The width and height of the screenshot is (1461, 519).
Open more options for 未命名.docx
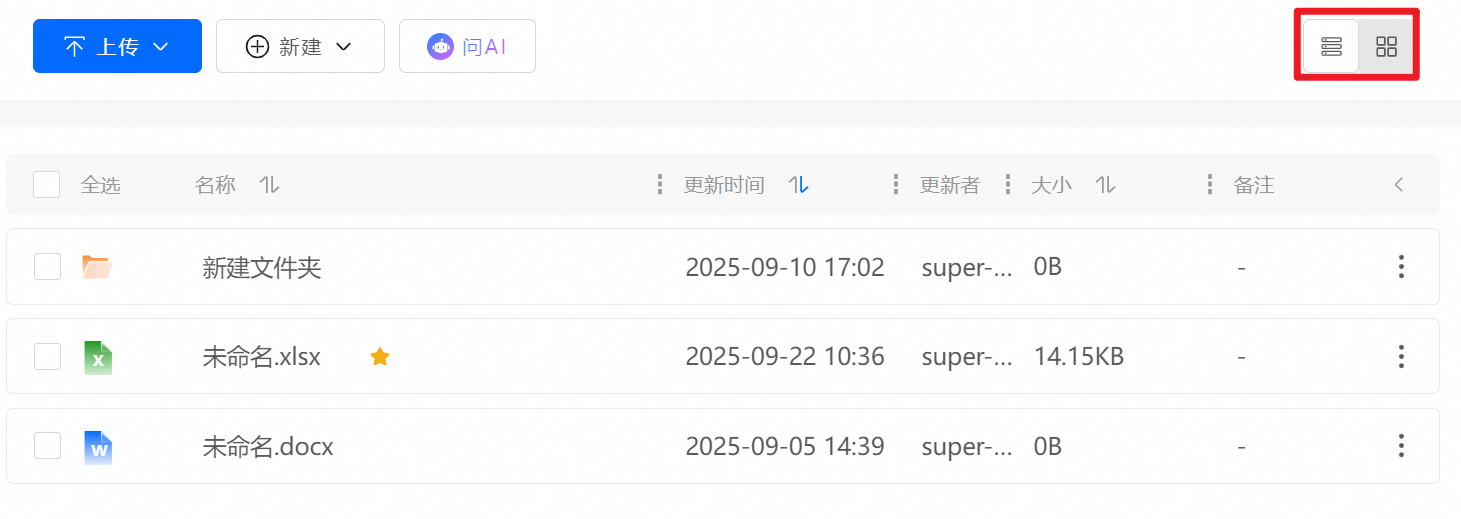tap(1401, 446)
